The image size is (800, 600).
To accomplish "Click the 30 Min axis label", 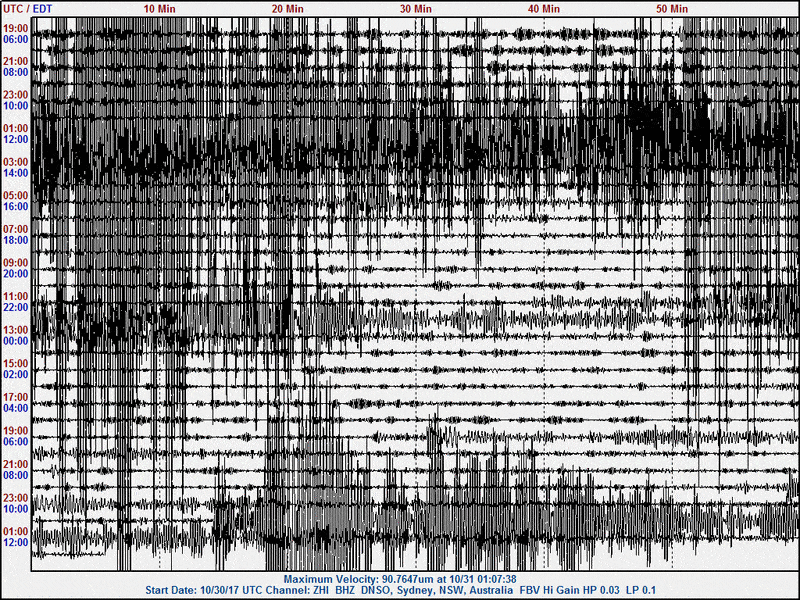I will pyautogui.click(x=416, y=8).
